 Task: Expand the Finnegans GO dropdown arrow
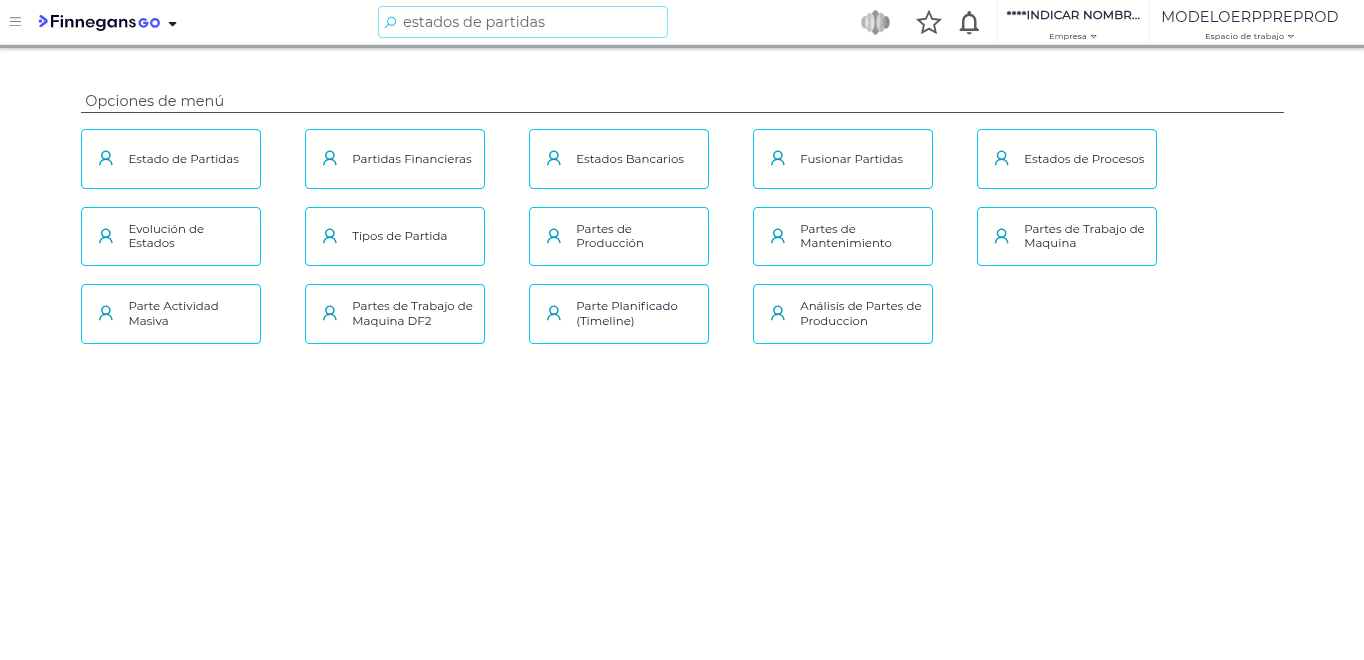tap(173, 24)
